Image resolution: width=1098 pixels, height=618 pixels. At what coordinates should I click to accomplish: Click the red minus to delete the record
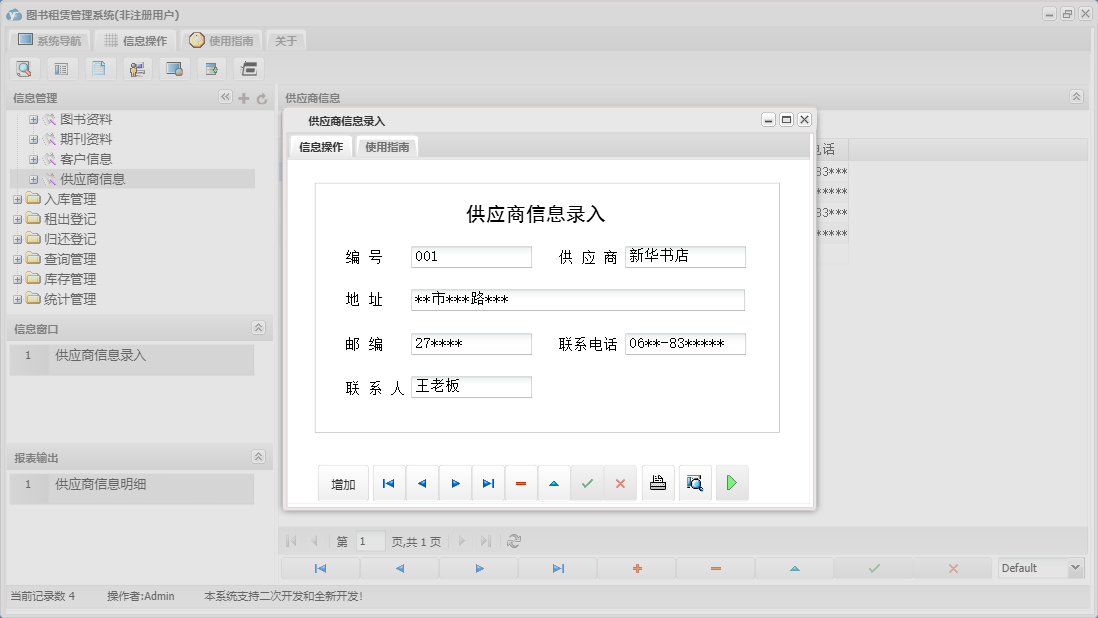pyautogui.click(x=521, y=482)
